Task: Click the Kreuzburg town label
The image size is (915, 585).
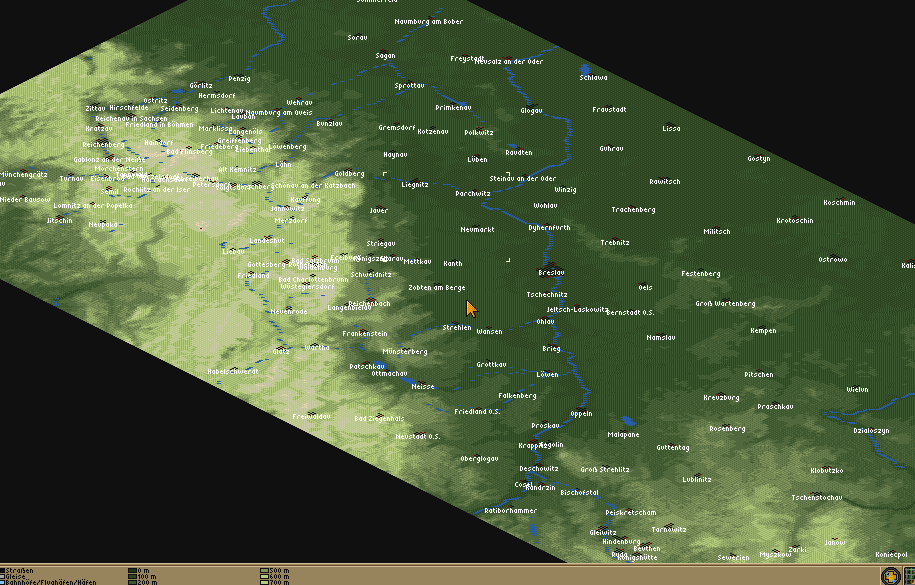Action: point(721,397)
